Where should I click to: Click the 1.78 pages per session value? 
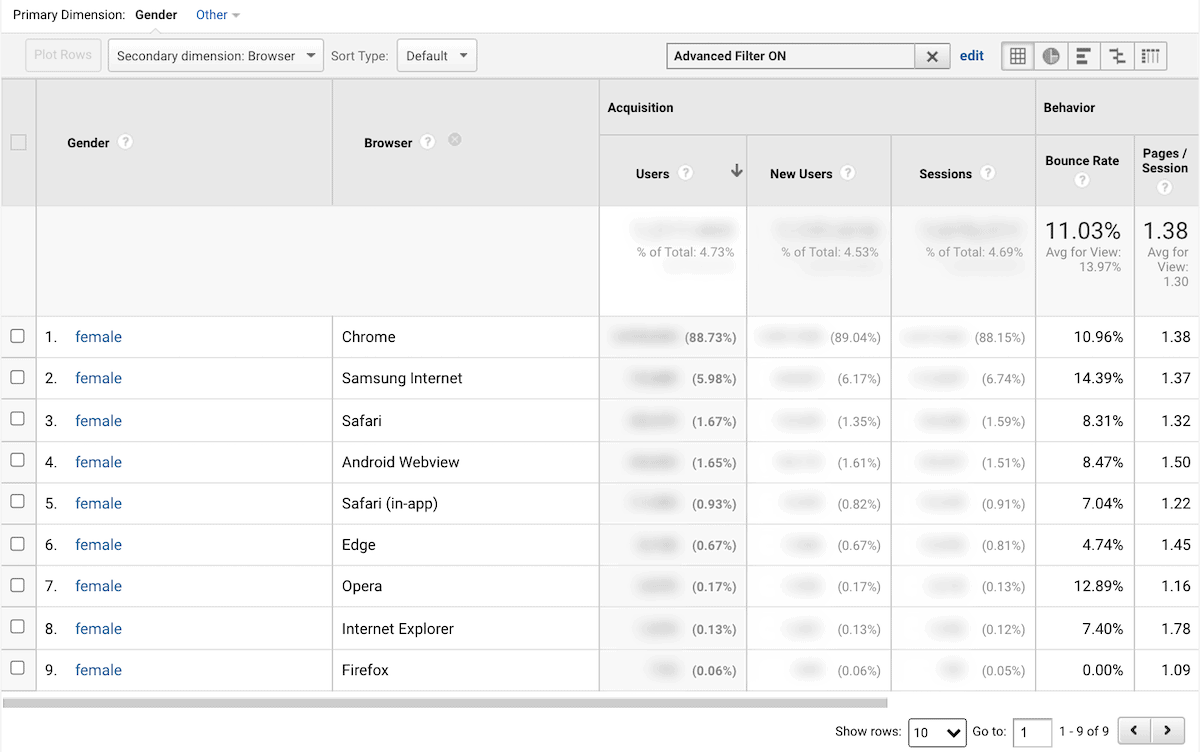pos(1176,629)
